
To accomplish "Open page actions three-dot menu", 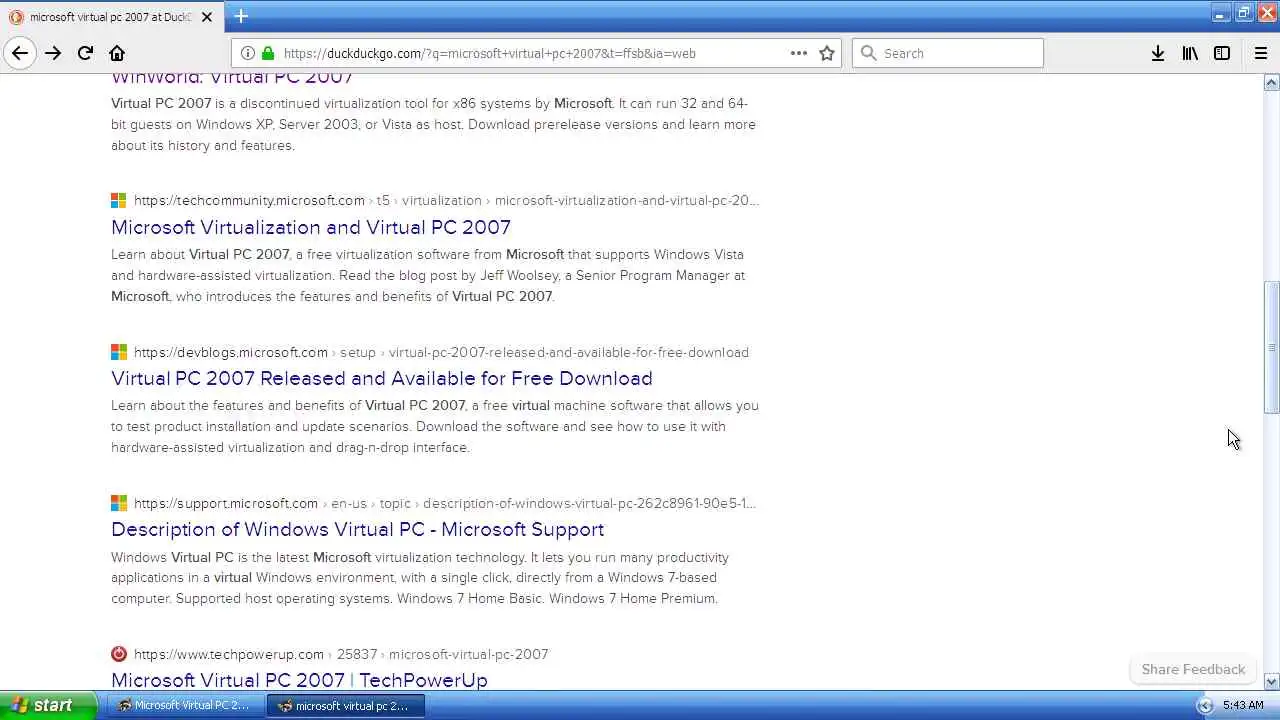I will (x=799, y=53).
